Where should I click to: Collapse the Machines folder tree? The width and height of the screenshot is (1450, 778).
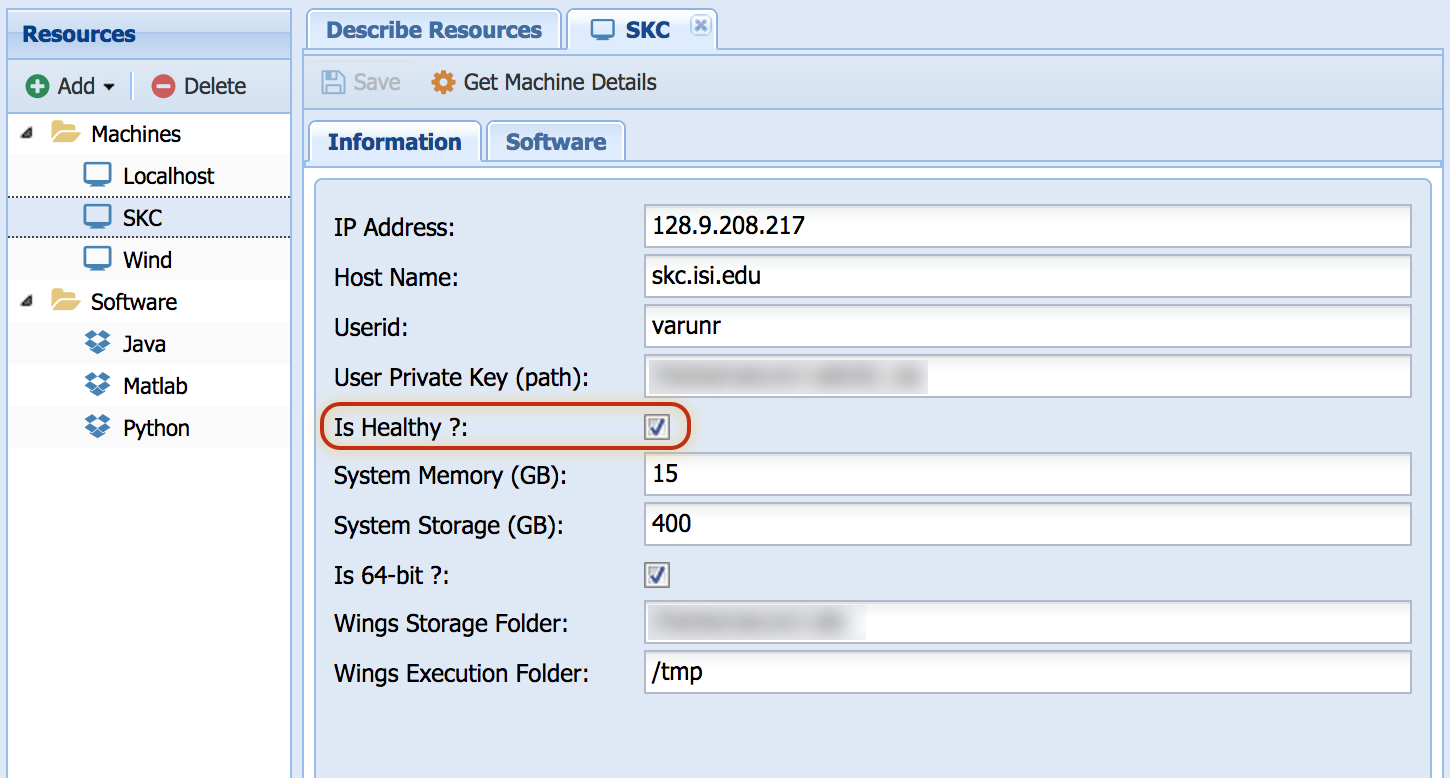coord(27,134)
